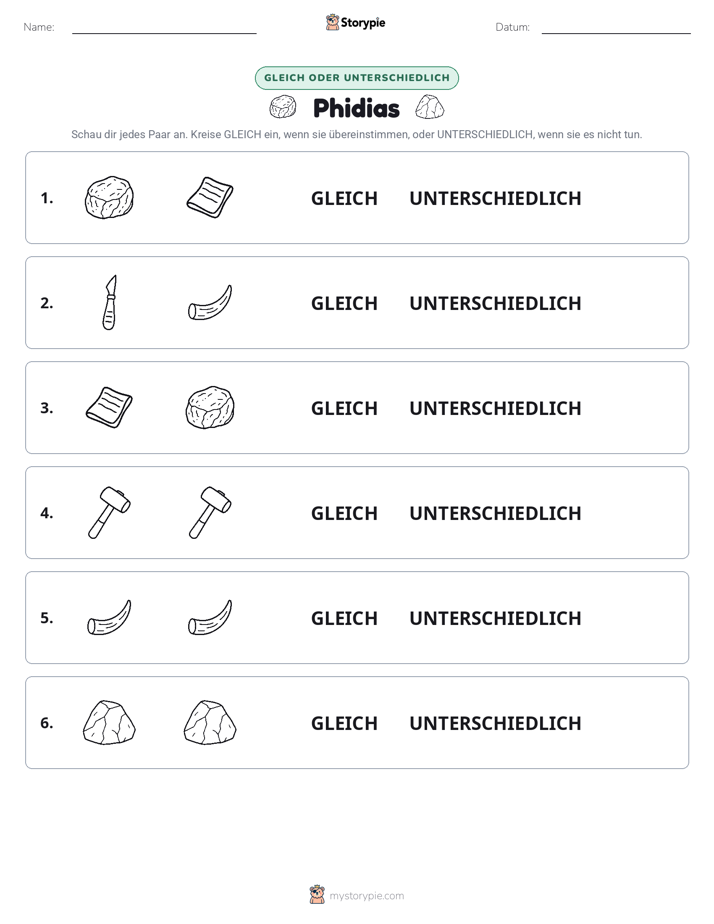Click the Name input line

coord(164,28)
